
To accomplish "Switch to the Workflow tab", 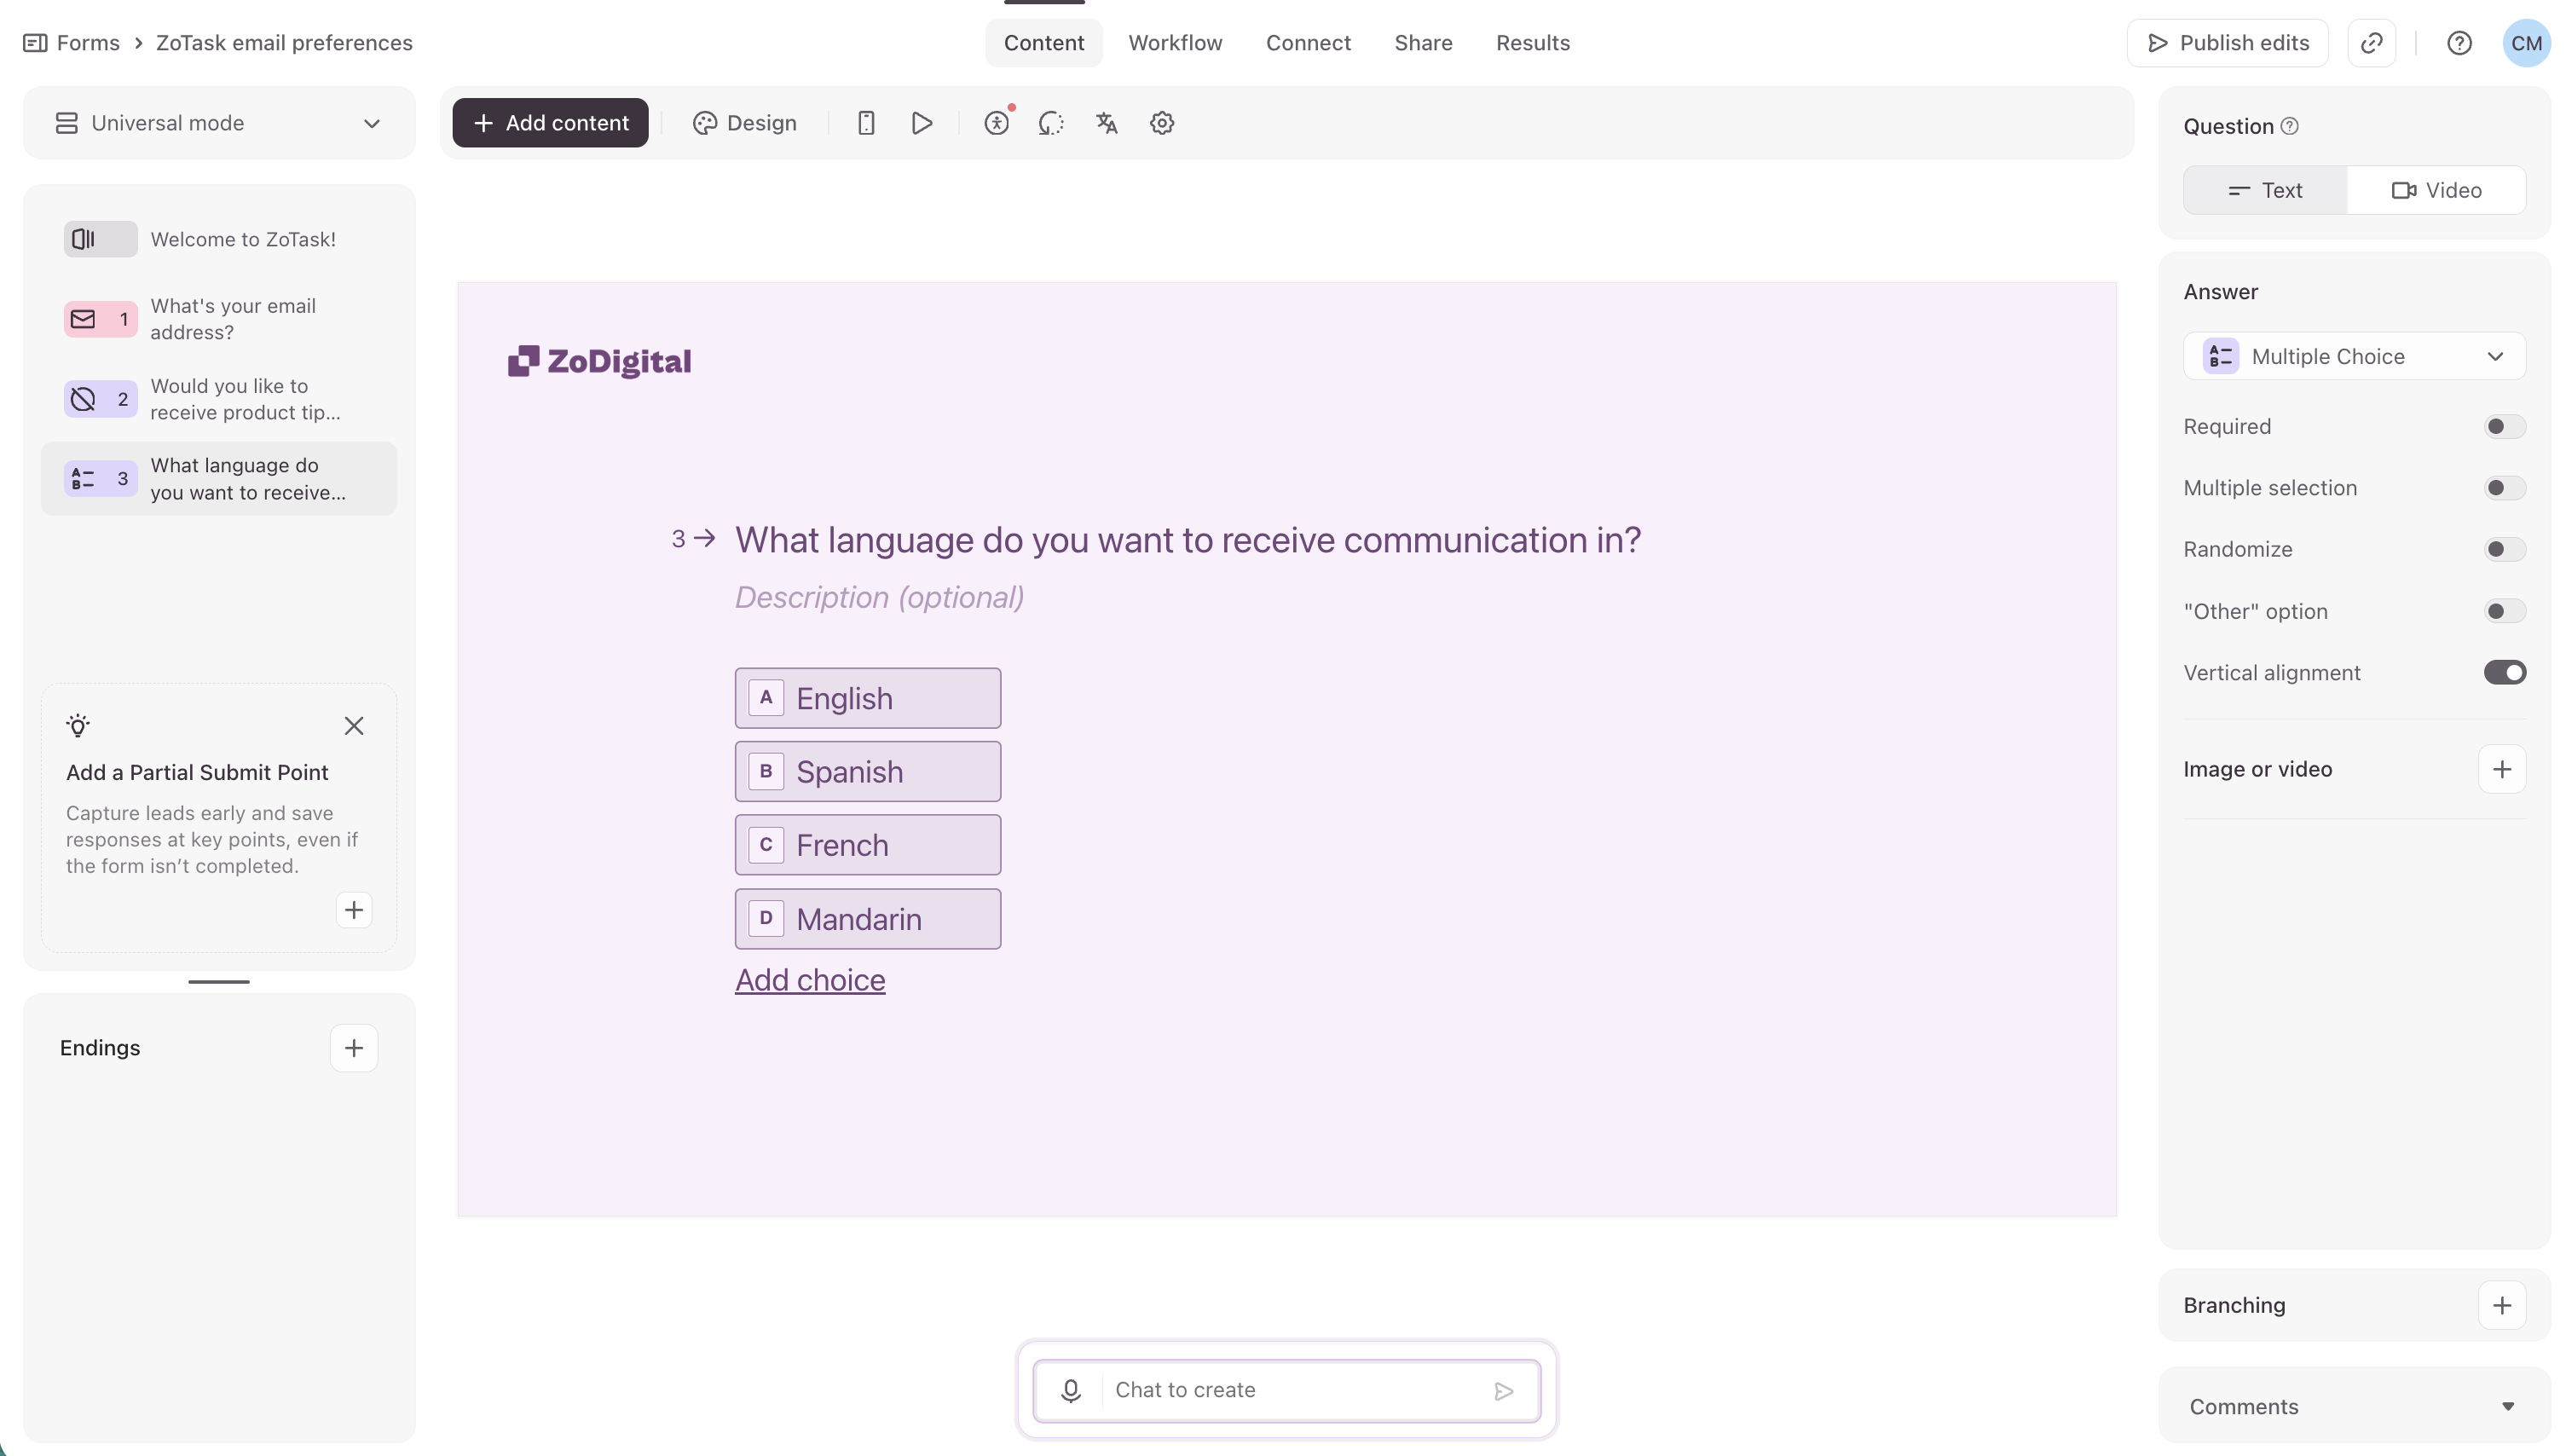I will pos(1175,43).
